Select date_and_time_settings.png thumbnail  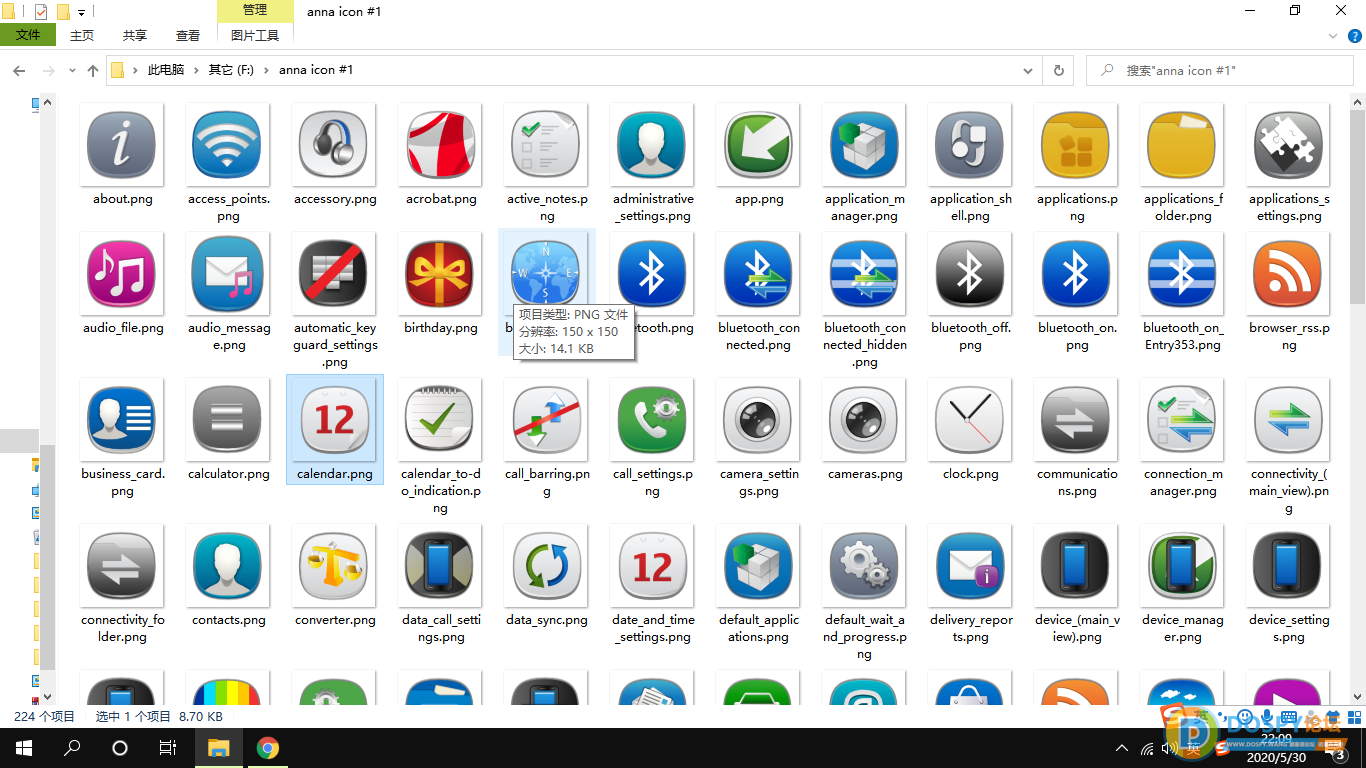pyautogui.click(x=653, y=566)
